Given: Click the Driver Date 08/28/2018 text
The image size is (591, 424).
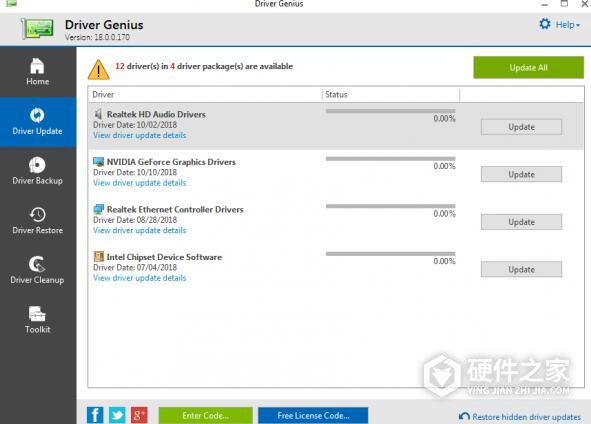Looking at the screenshot, I should point(135,220).
